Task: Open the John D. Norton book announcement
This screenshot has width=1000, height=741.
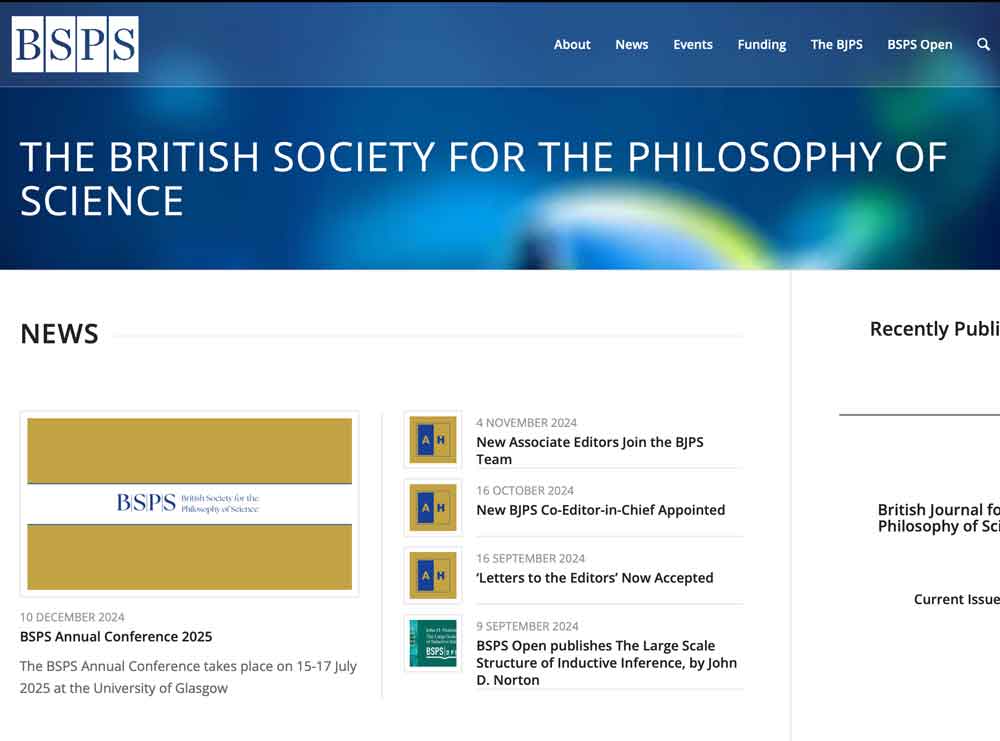Action: coord(606,662)
